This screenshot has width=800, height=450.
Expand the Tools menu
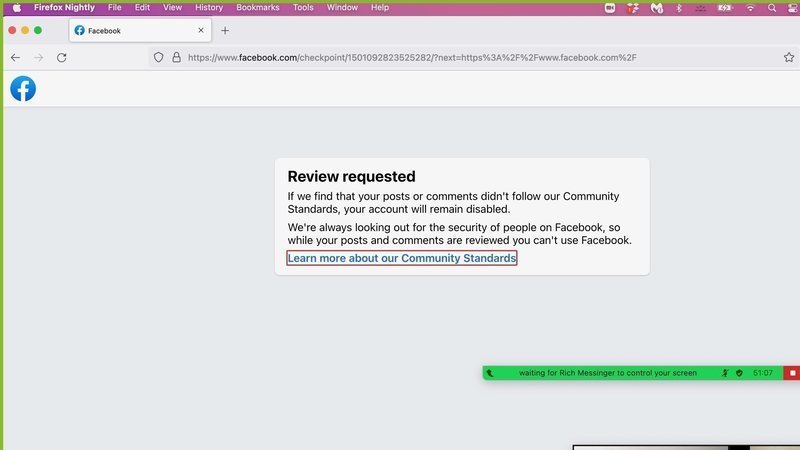coord(303,7)
